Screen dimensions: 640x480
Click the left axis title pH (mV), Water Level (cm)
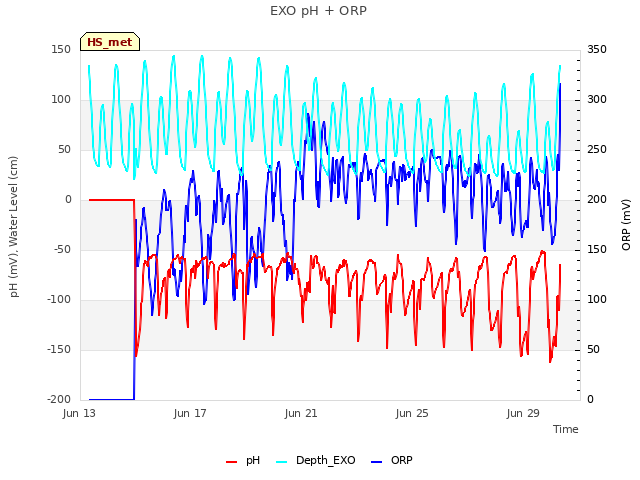[x=13, y=227]
